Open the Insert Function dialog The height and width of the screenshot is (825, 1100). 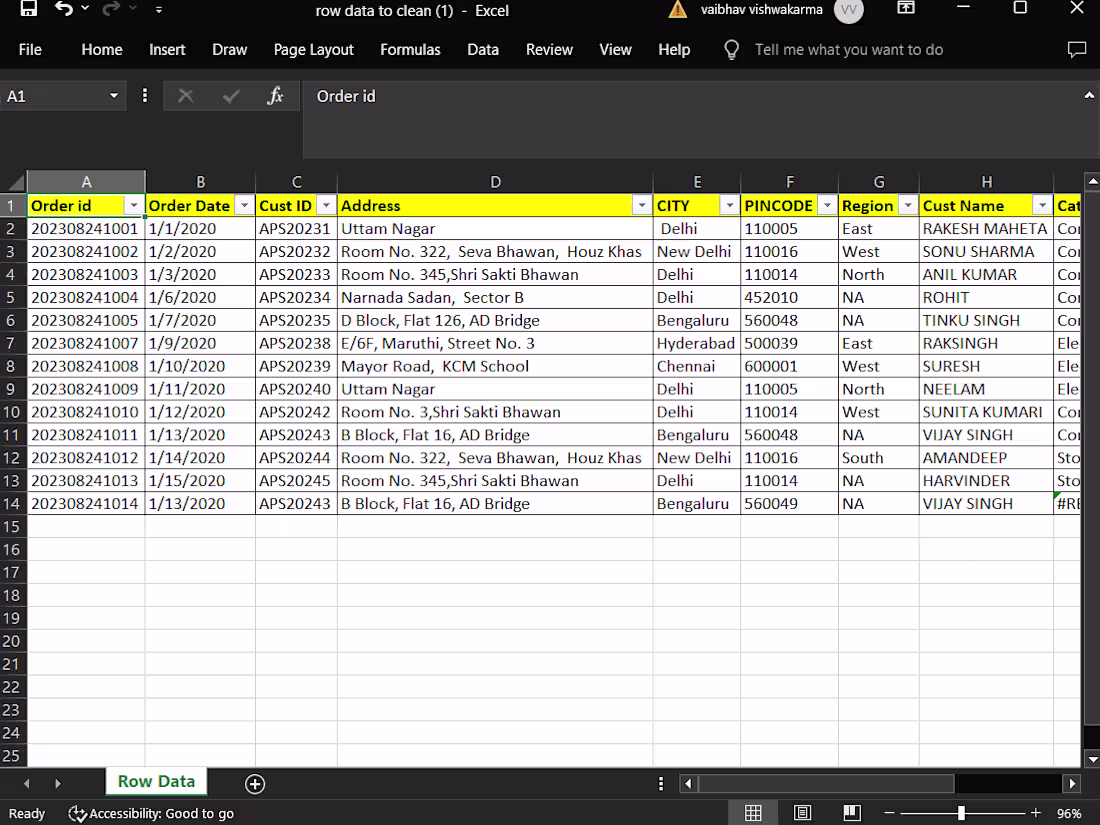[276, 96]
